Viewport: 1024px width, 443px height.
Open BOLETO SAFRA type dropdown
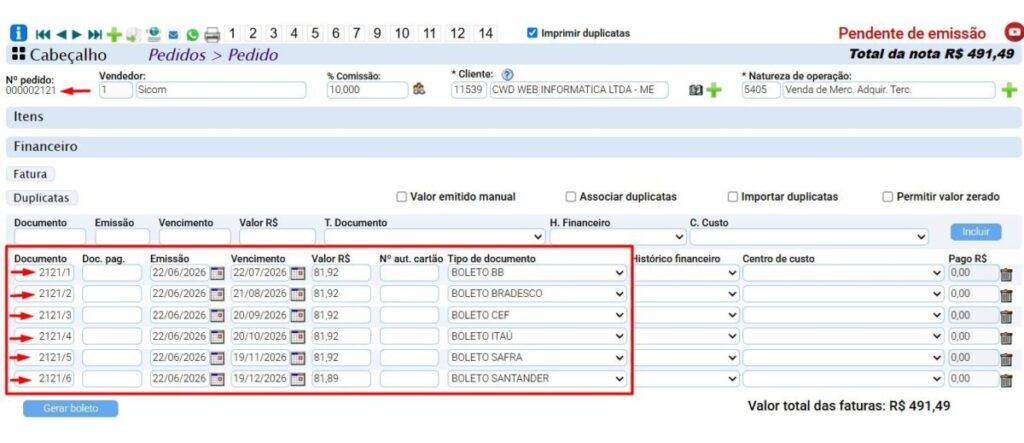(x=537, y=357)
